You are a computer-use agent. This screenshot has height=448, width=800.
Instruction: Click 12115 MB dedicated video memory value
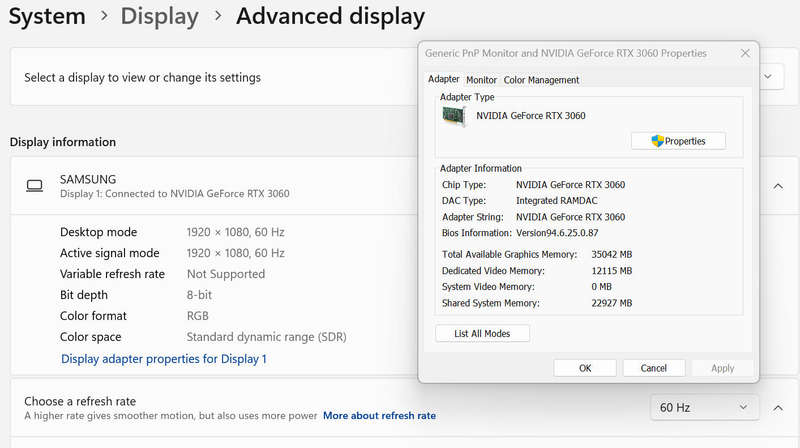point(612,270)
